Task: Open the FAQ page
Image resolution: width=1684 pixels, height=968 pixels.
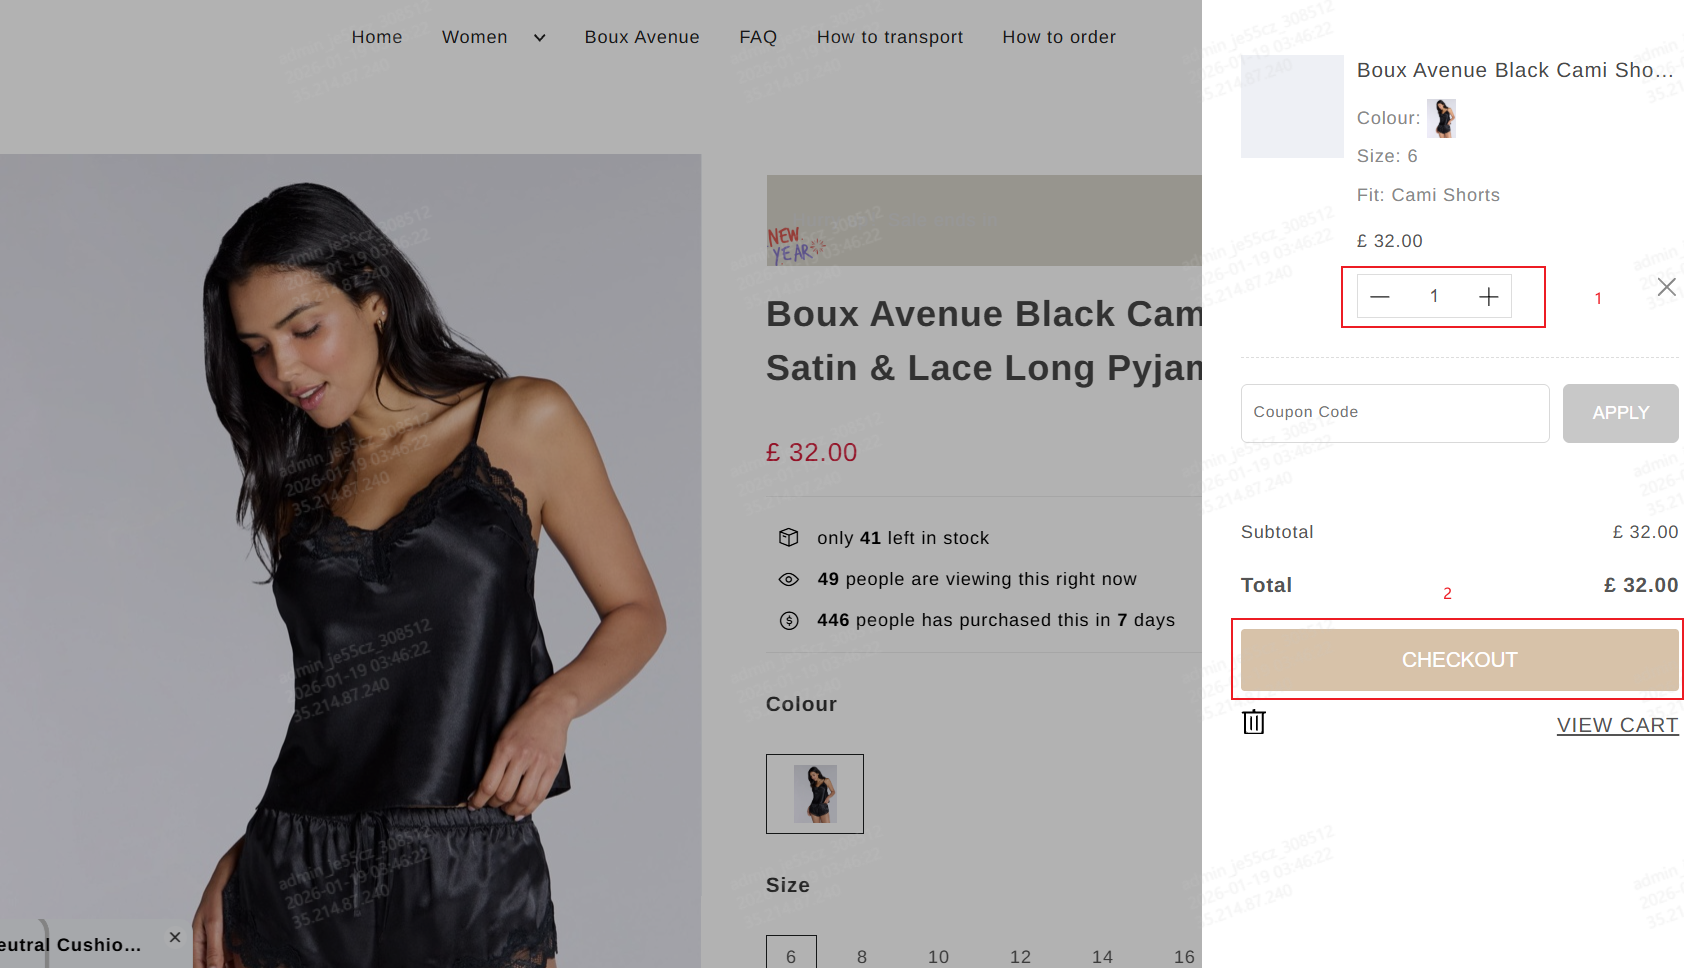Action: click(x=758, y=37)
